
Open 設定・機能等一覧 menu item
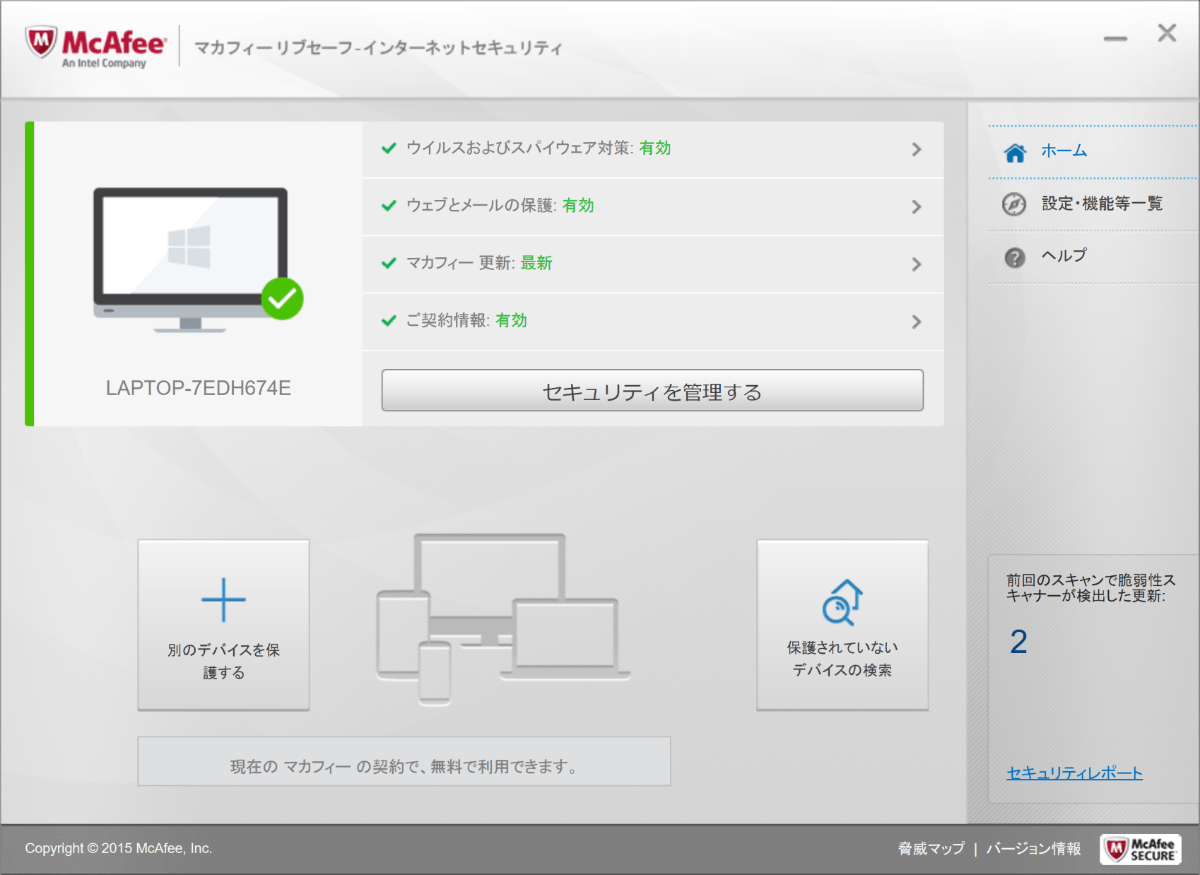tap(1102, 204)
